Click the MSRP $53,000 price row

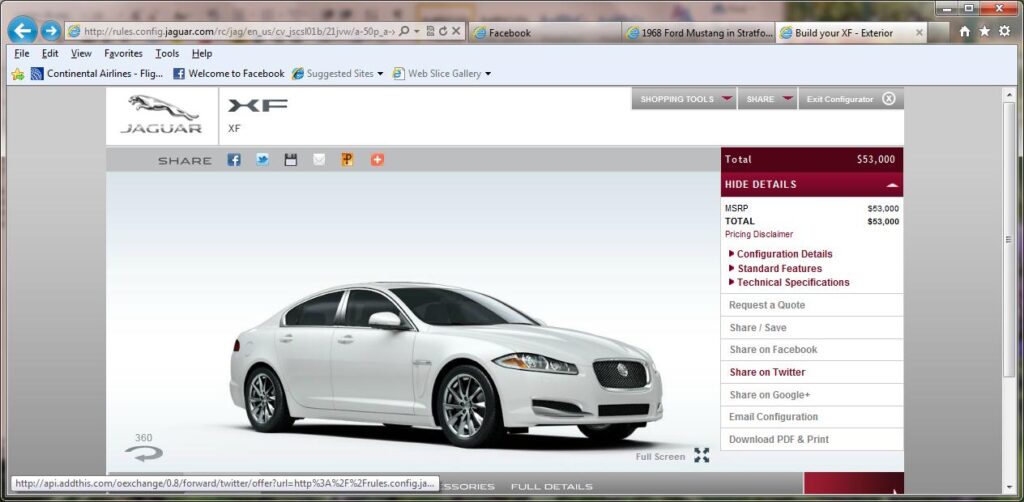[812, 209]
